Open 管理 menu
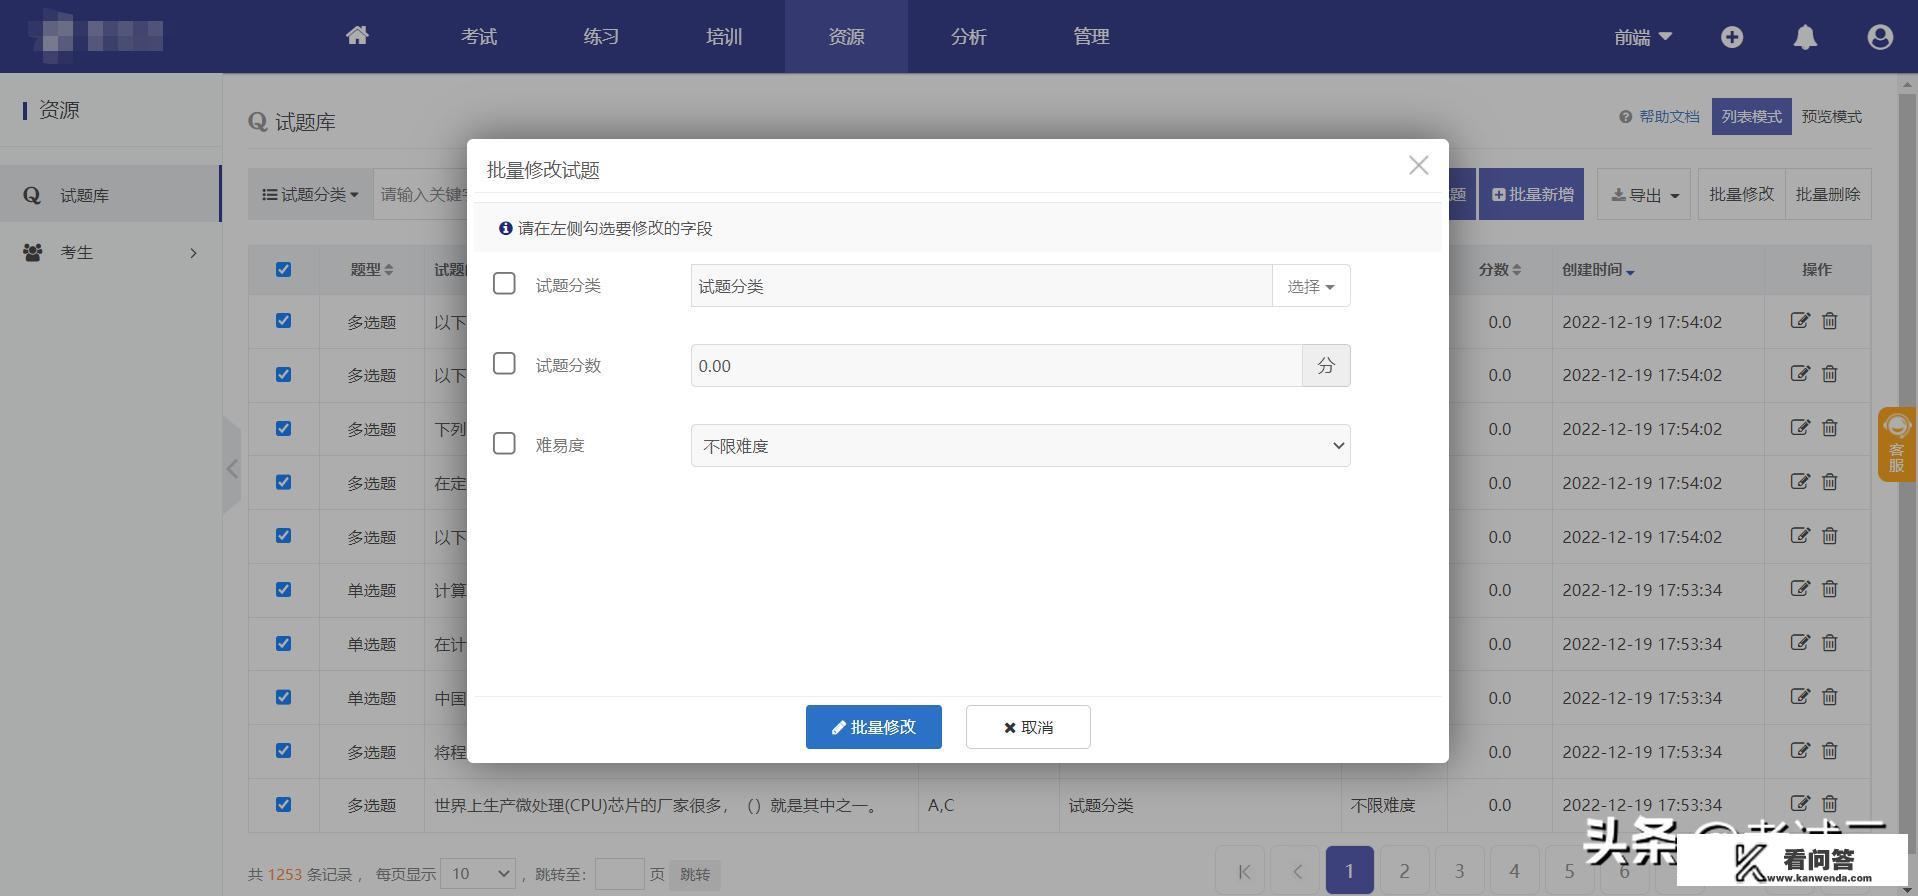This screenshot has width=1918, height=896. [1091, 37]
